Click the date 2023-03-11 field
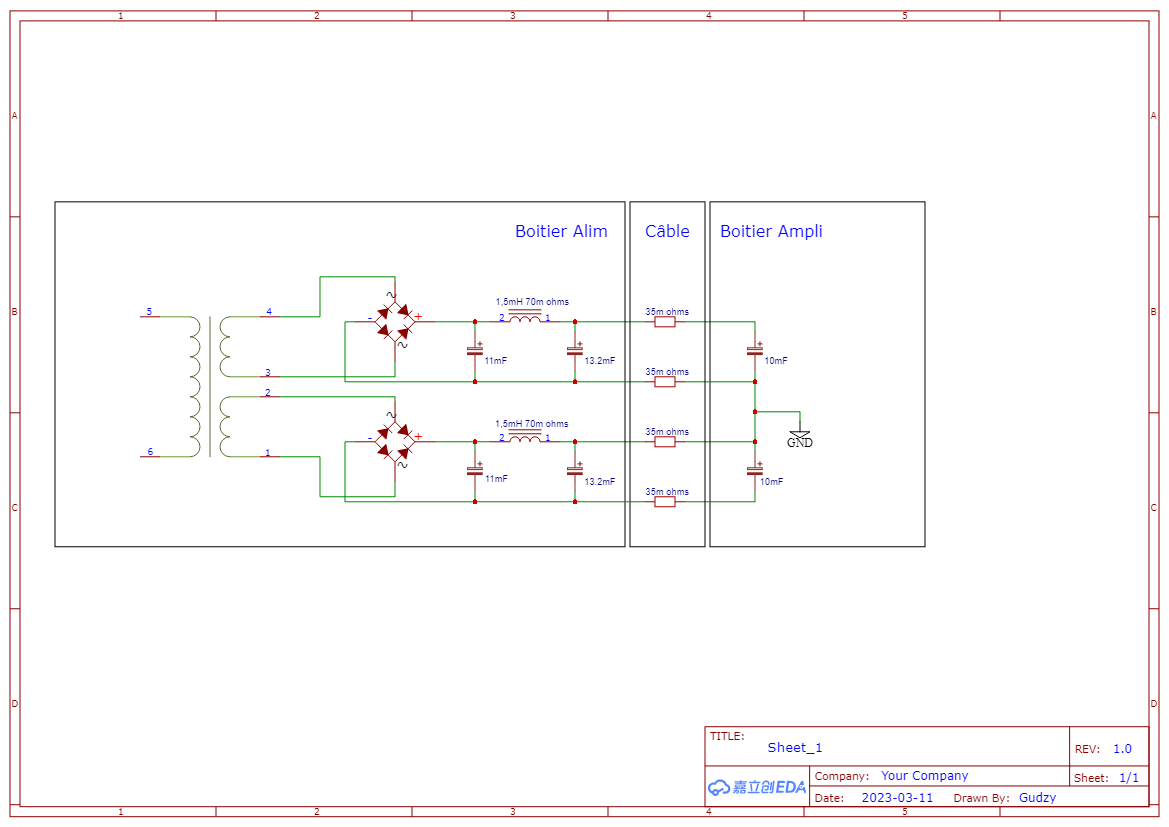Image resolution: width=1169 pixels, height=827 pixels. (898, 797)
